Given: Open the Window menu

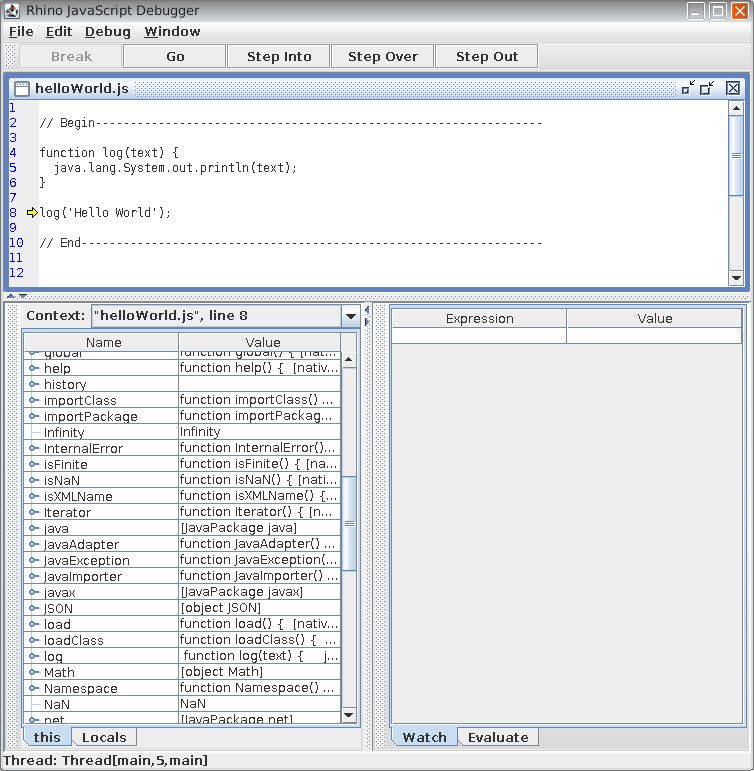Looking at the screenshot, I should (x=172, y=31).
